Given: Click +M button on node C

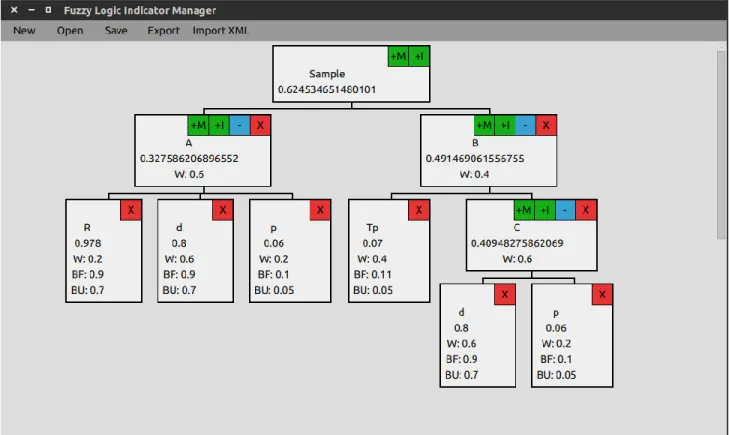Looking at the screenshot, I should click(x=524, y=210).
